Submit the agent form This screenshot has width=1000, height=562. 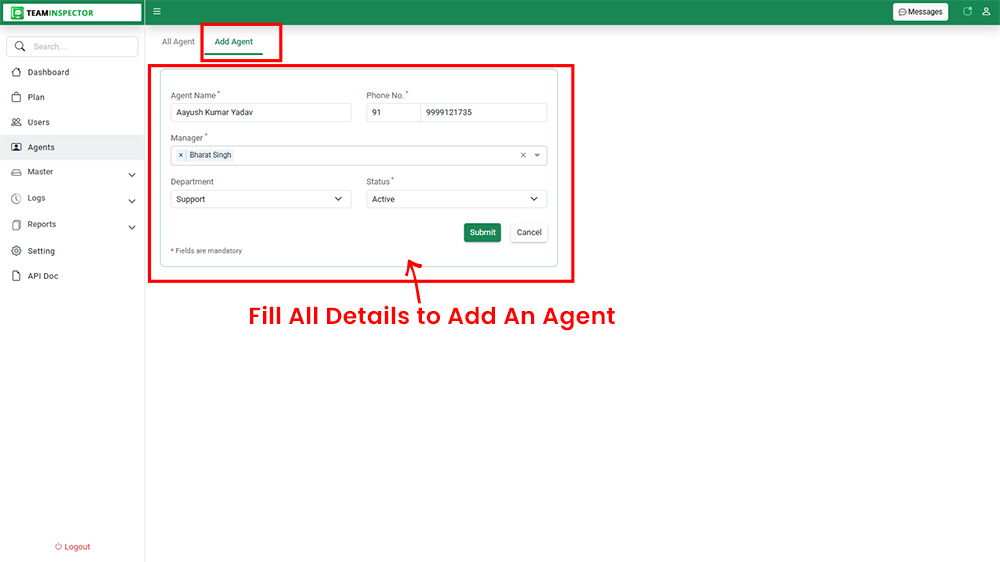point(482,232)
